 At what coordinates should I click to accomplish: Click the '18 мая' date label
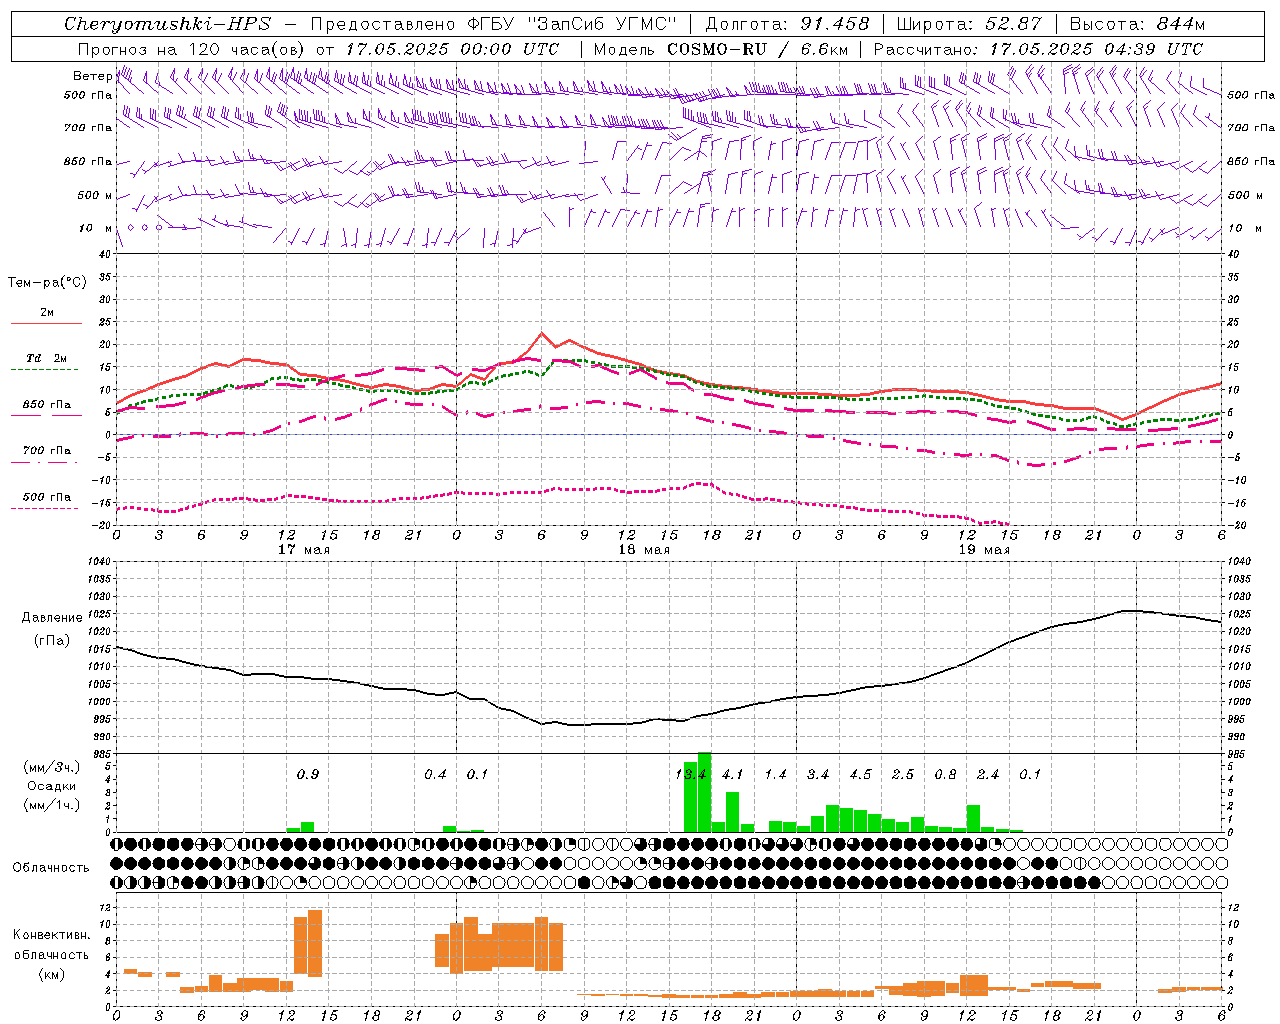click(644, 549)
